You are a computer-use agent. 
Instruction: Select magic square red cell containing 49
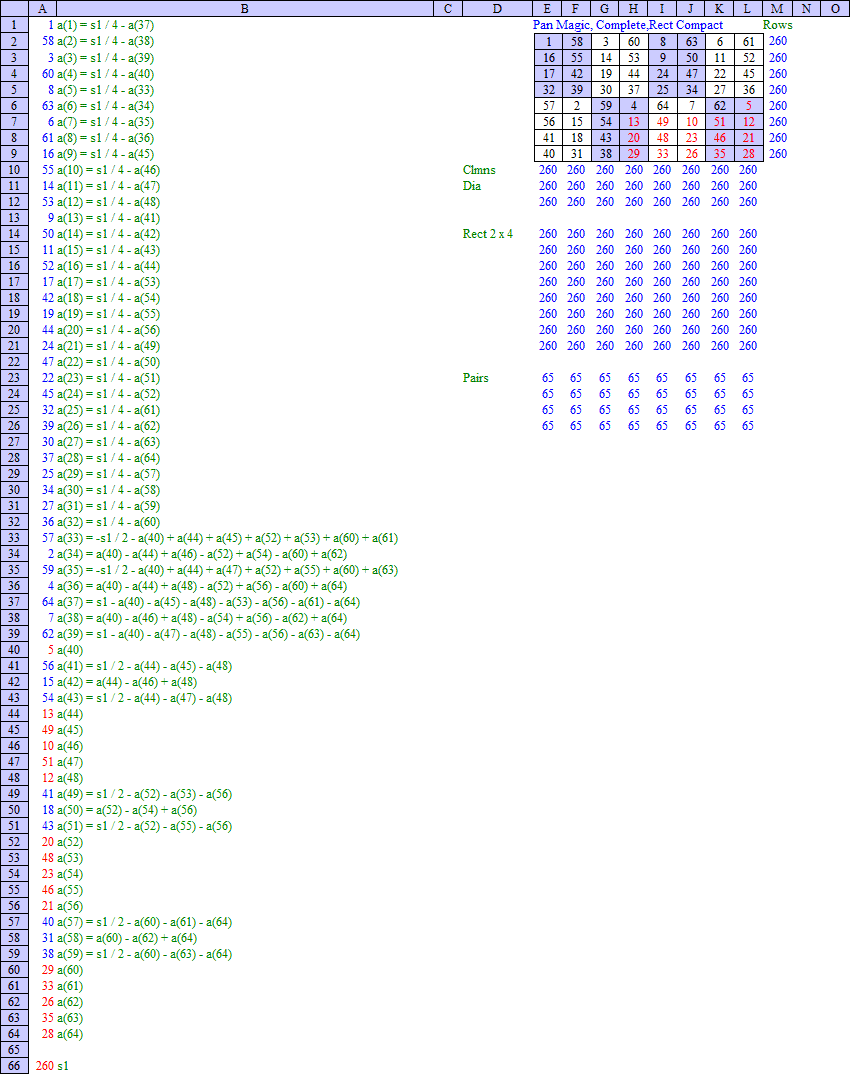coord(662,122)
